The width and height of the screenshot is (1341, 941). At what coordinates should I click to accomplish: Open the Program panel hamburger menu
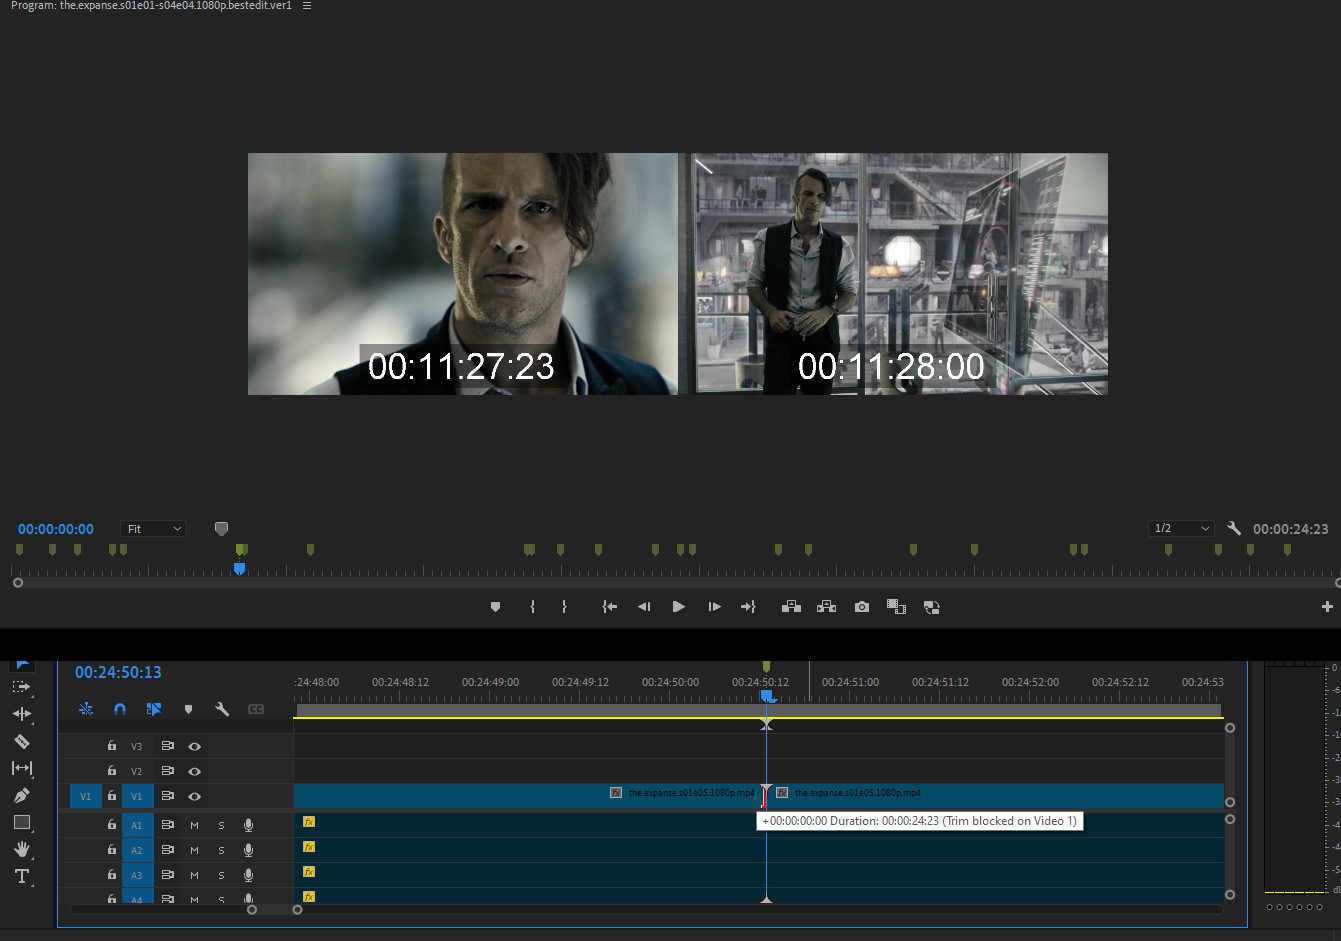pyautogui.click(x=307, y=6)
